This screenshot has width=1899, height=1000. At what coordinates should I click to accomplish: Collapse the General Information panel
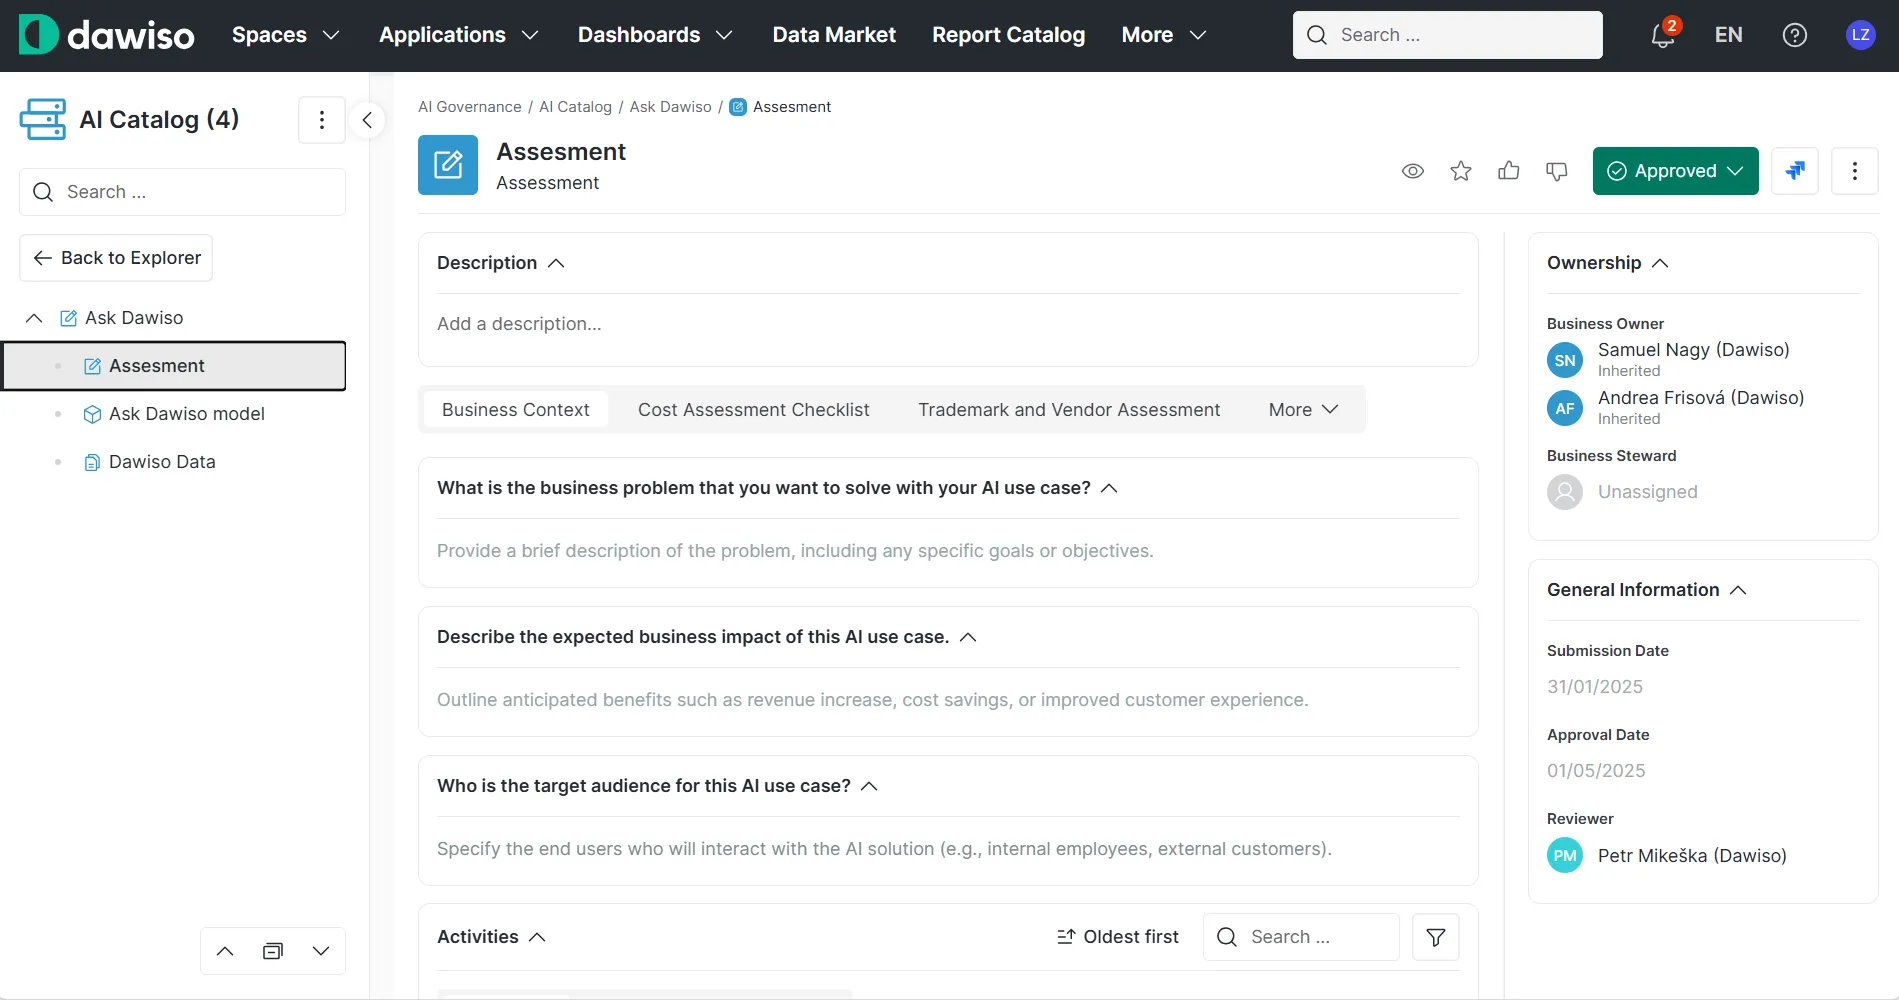[x=1738, y=590]
